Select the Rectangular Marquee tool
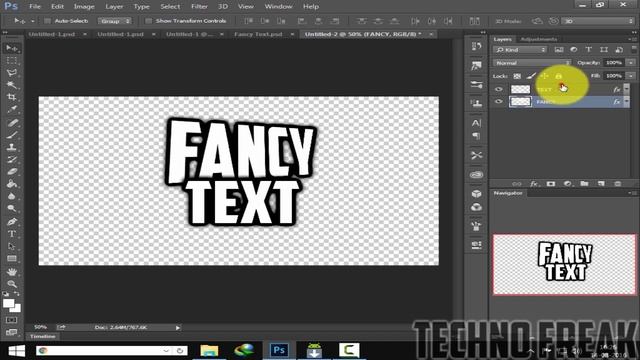 (x=12, y=60)
